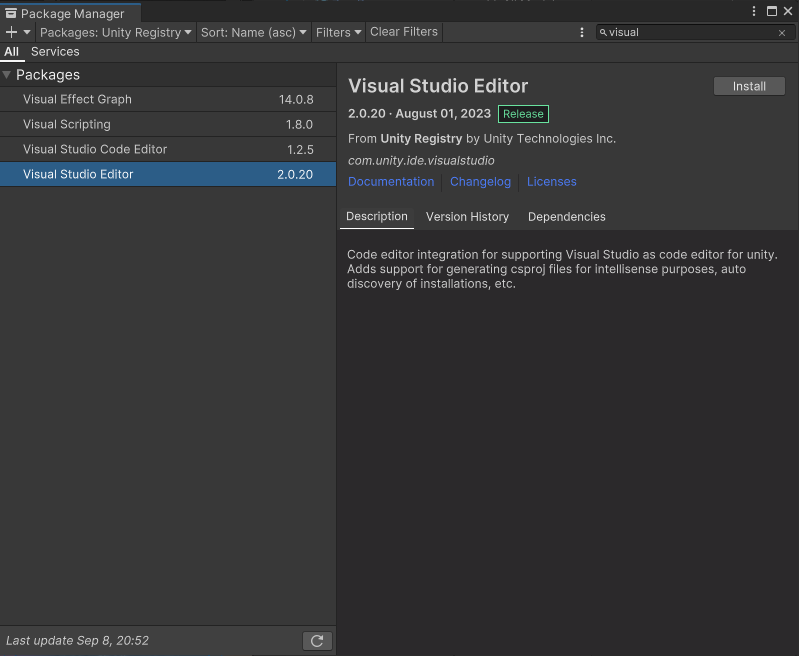
Task: Open the toolbar kebab menu near search
Action: pyautogui.click(x=581, y=32)
